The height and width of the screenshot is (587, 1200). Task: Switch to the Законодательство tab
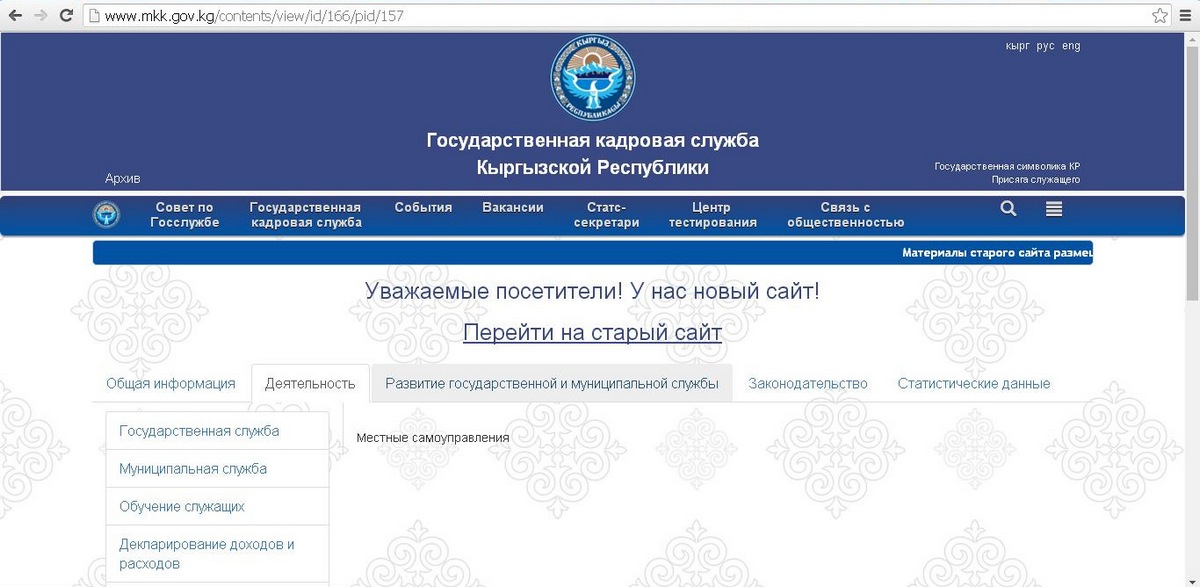coord(807,384)
